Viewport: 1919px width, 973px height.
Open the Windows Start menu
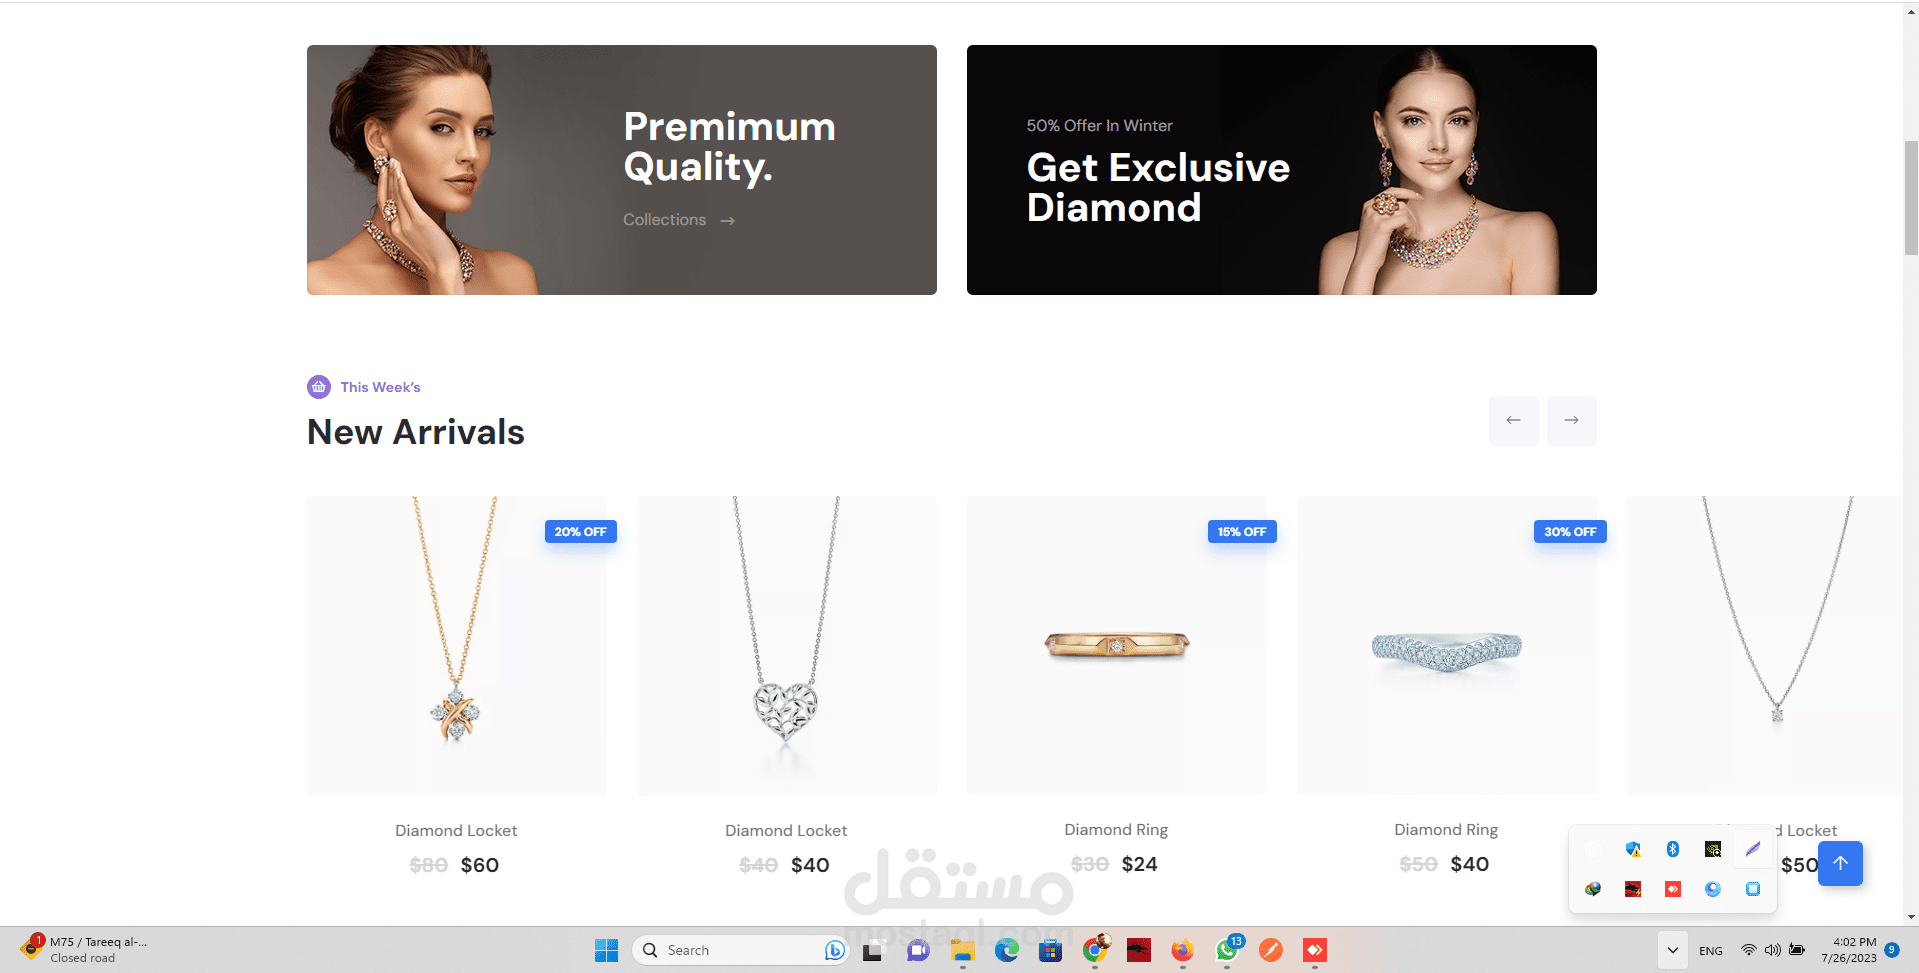pyautogui.click(x=606, y=950)
